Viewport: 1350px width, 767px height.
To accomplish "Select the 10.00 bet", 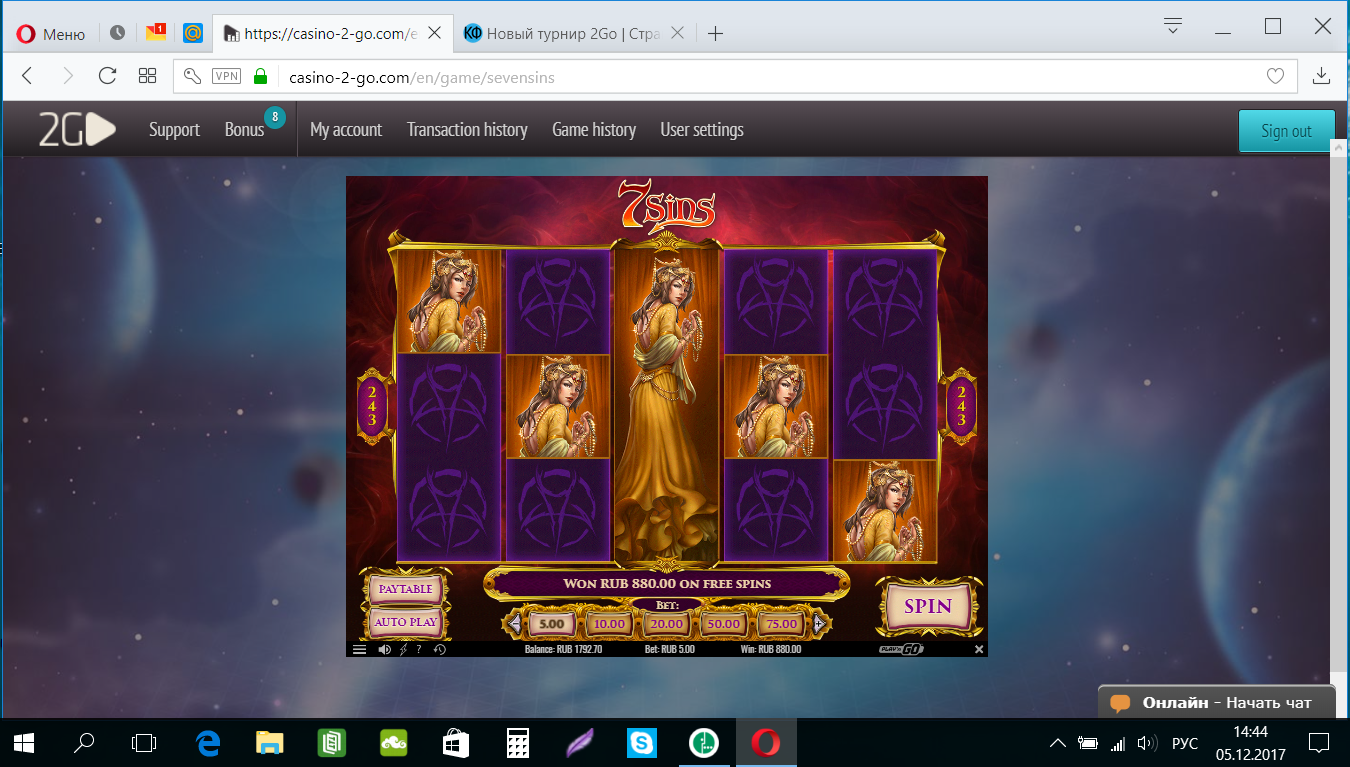I will pyautogui.click(x=609, y=624).
